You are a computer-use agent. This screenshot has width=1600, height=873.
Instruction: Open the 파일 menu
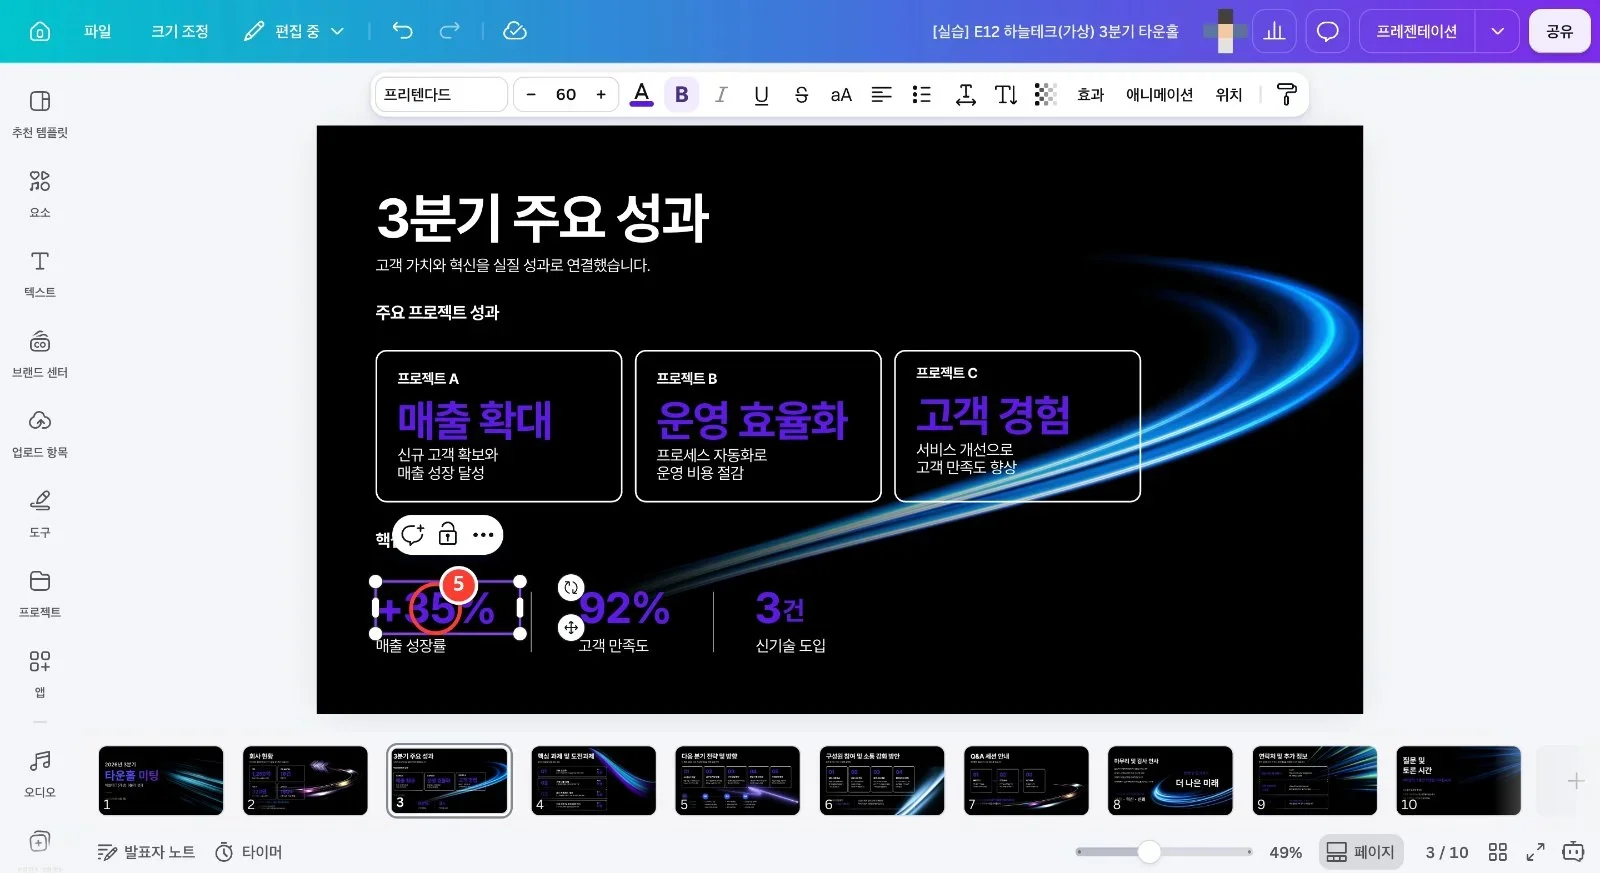(98, 31)
